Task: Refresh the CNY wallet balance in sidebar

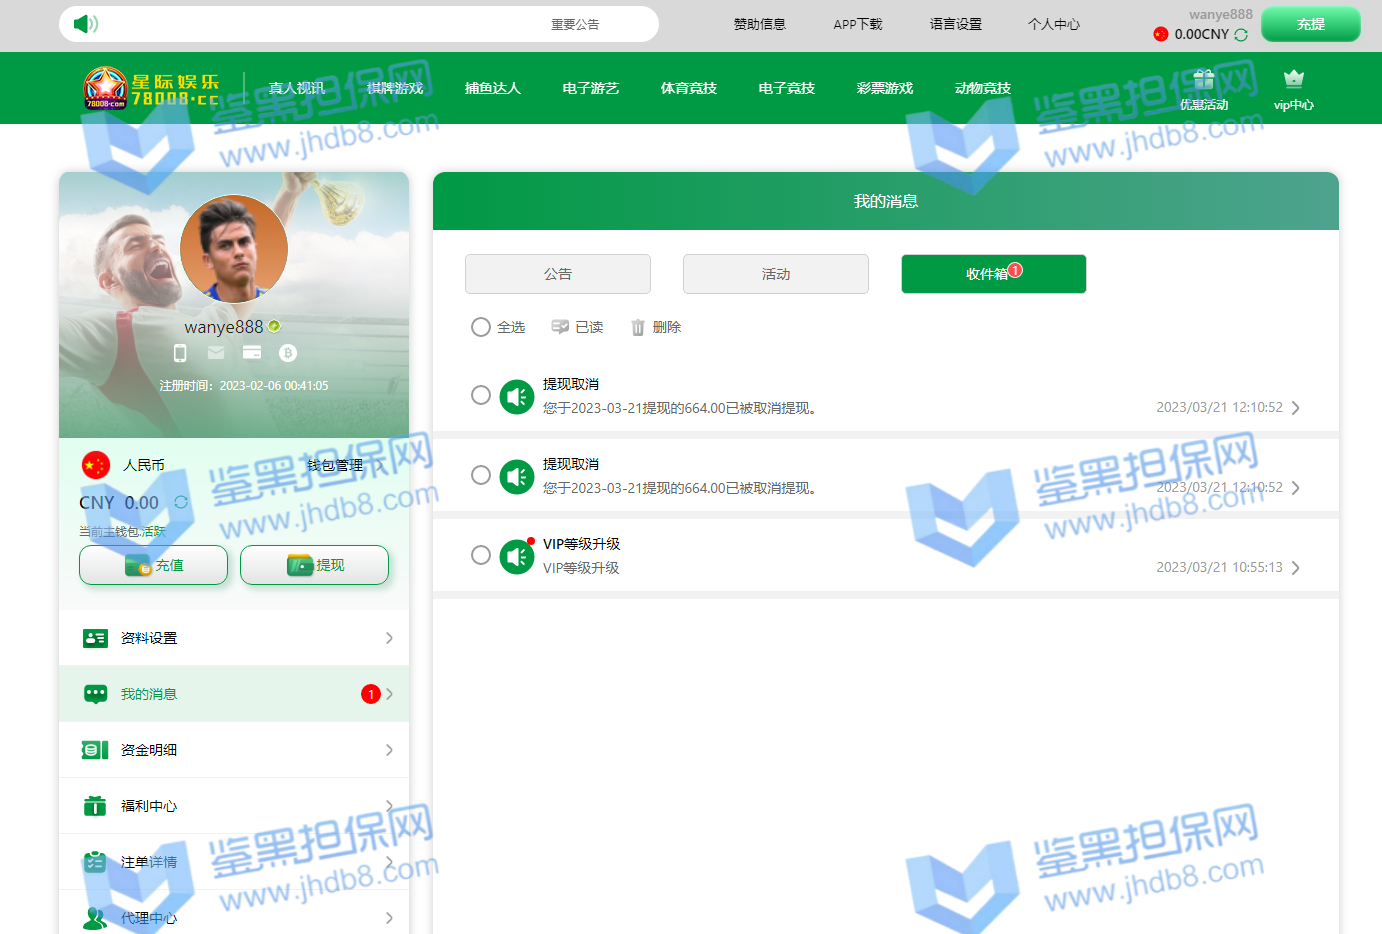Action: point(181,502)
